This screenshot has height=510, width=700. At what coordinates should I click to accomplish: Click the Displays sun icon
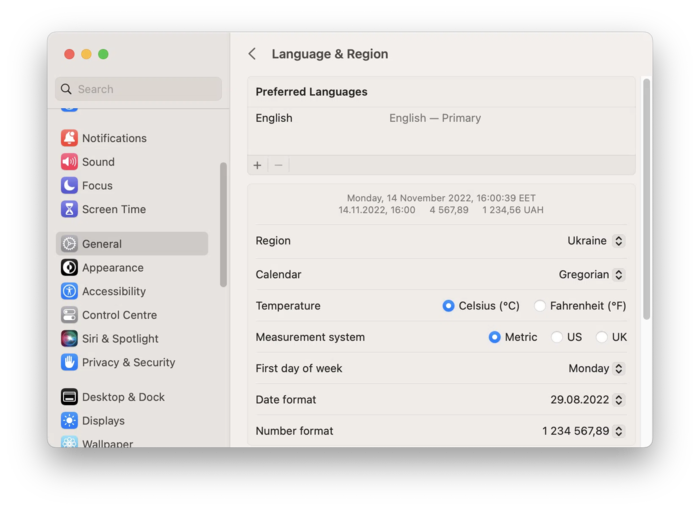[x=69, y=421]
